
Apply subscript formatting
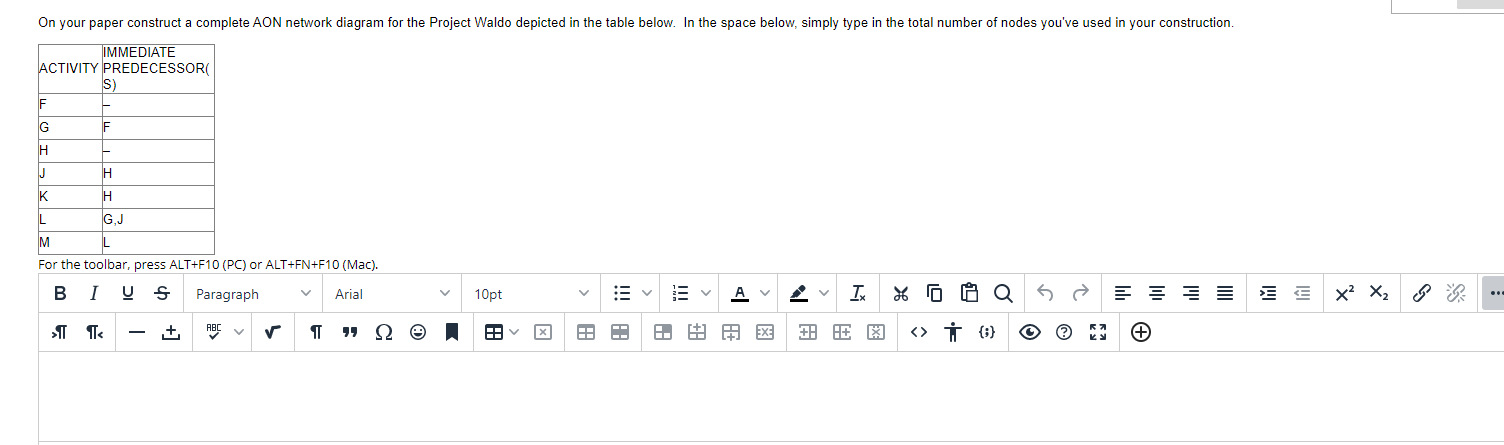(x=1379, y=294)
